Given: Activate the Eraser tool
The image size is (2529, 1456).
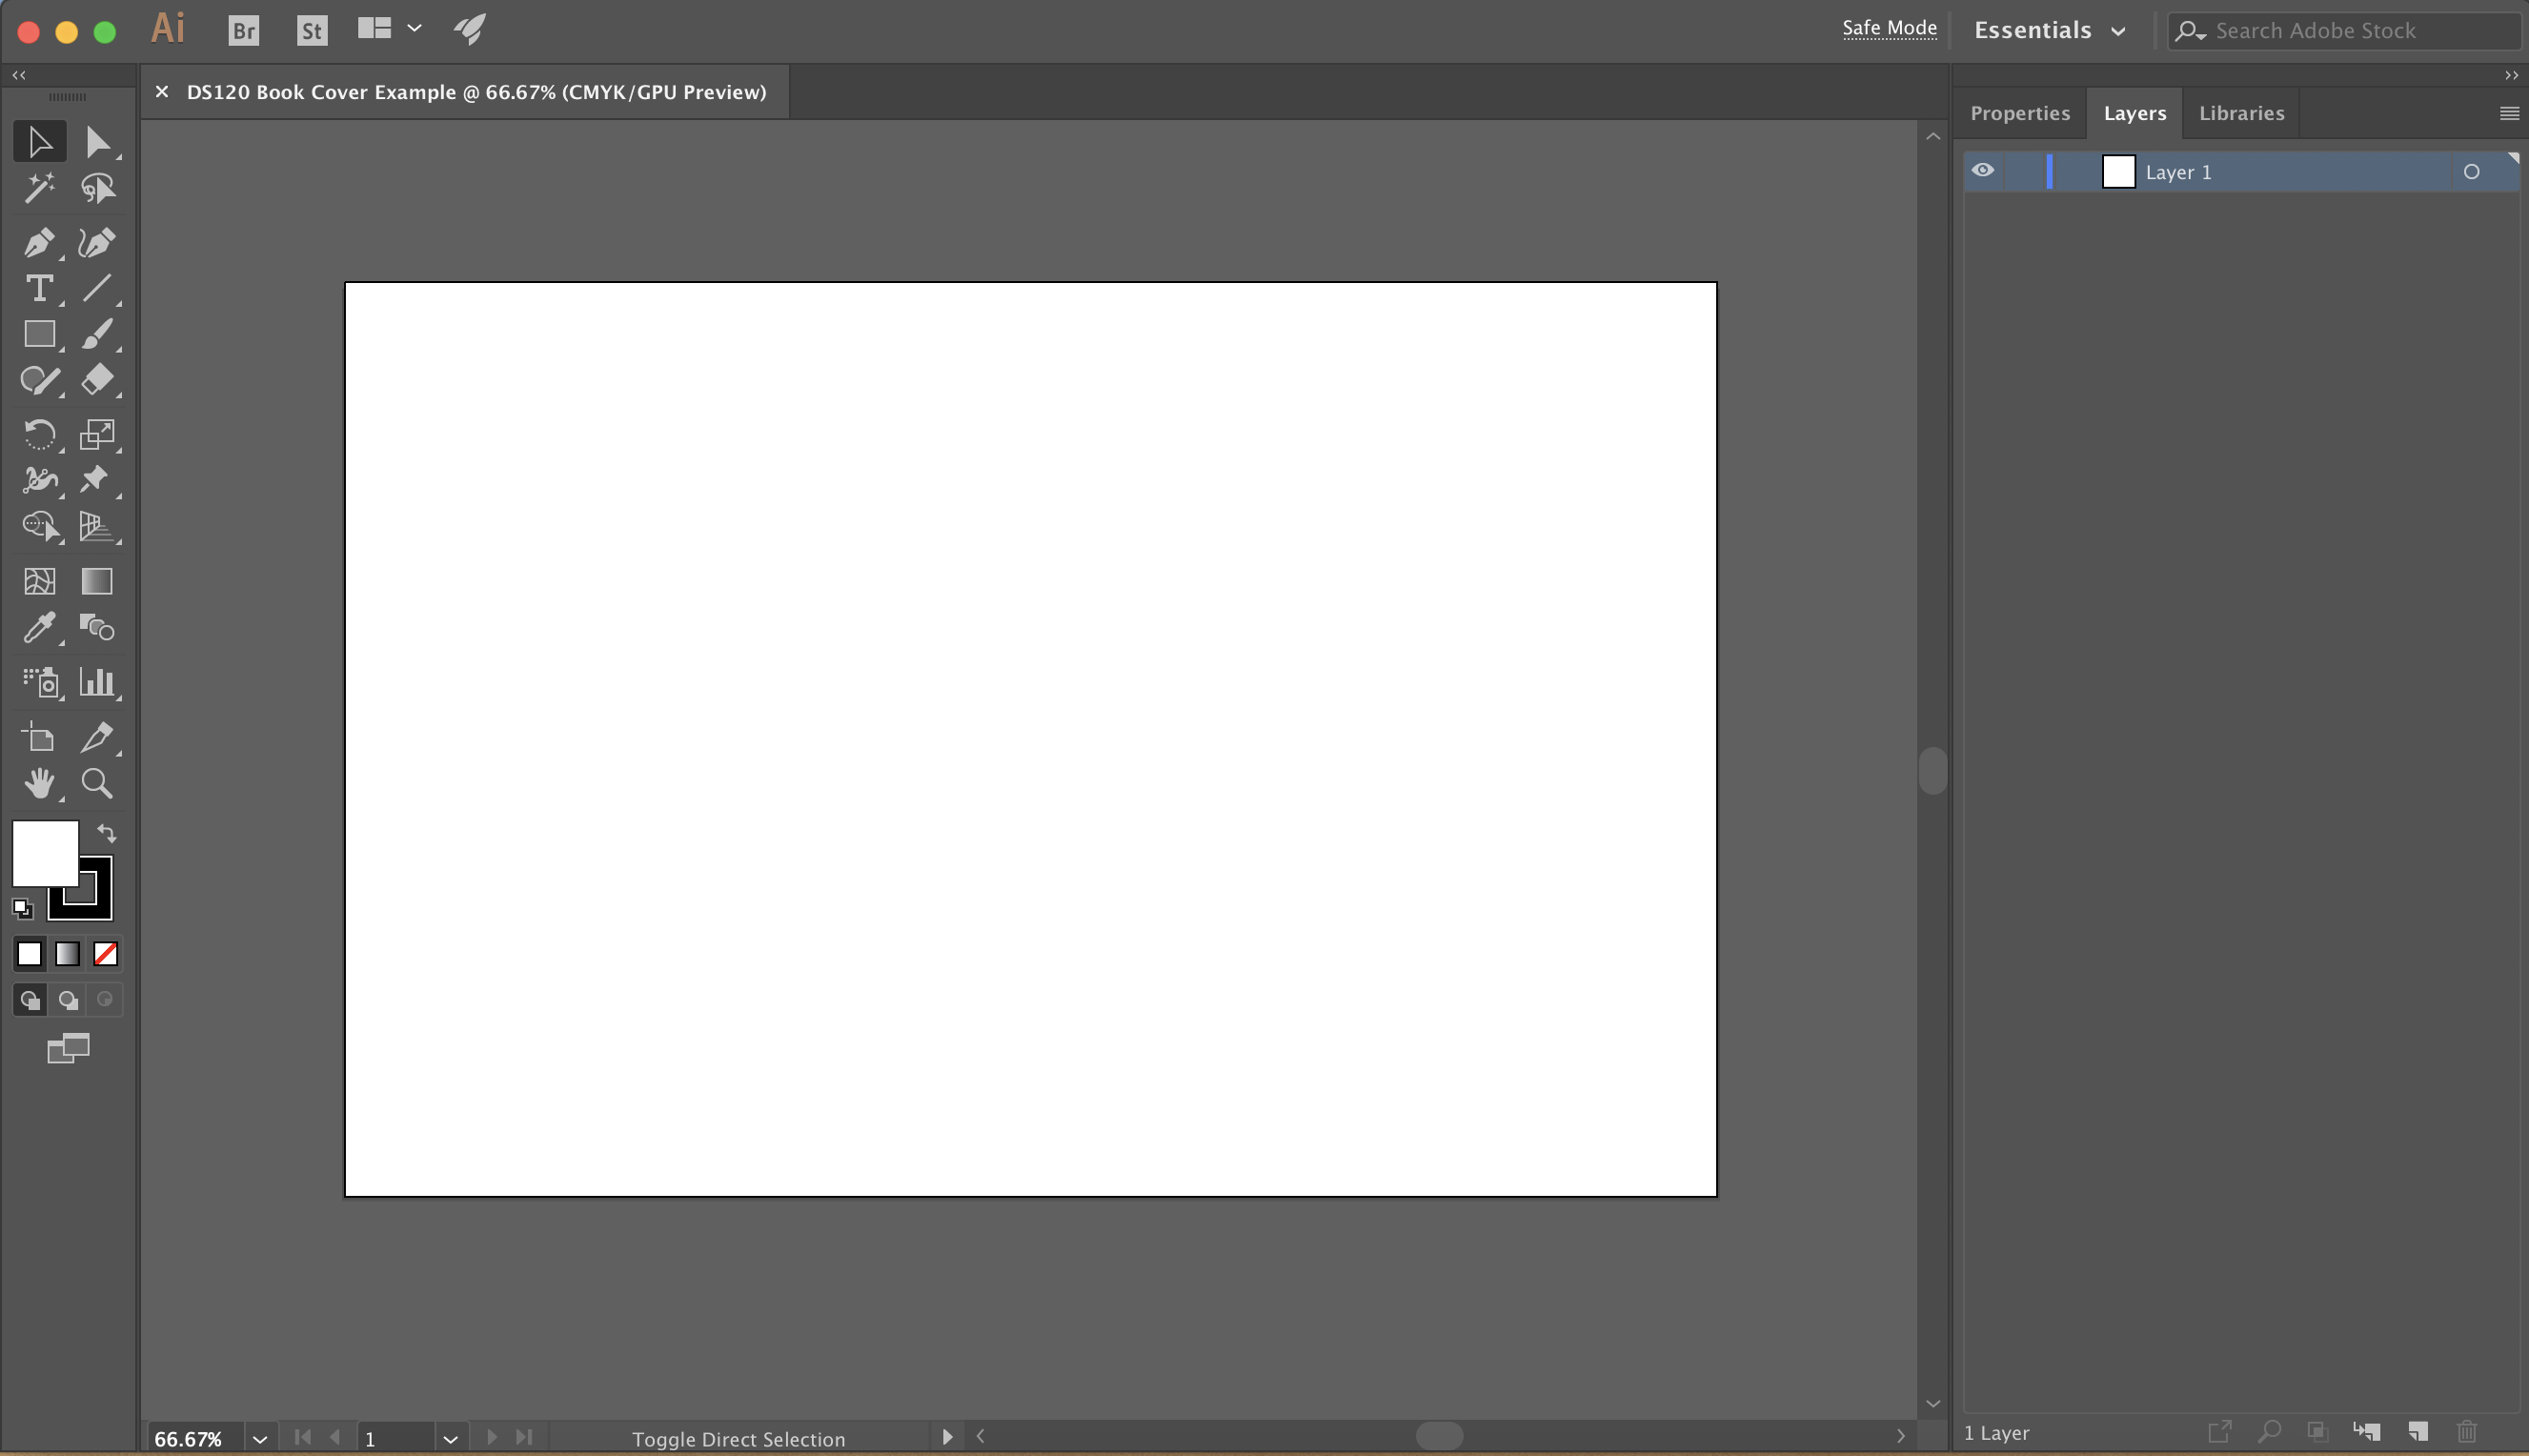Looking at the screenshot, I should (97, 380).
